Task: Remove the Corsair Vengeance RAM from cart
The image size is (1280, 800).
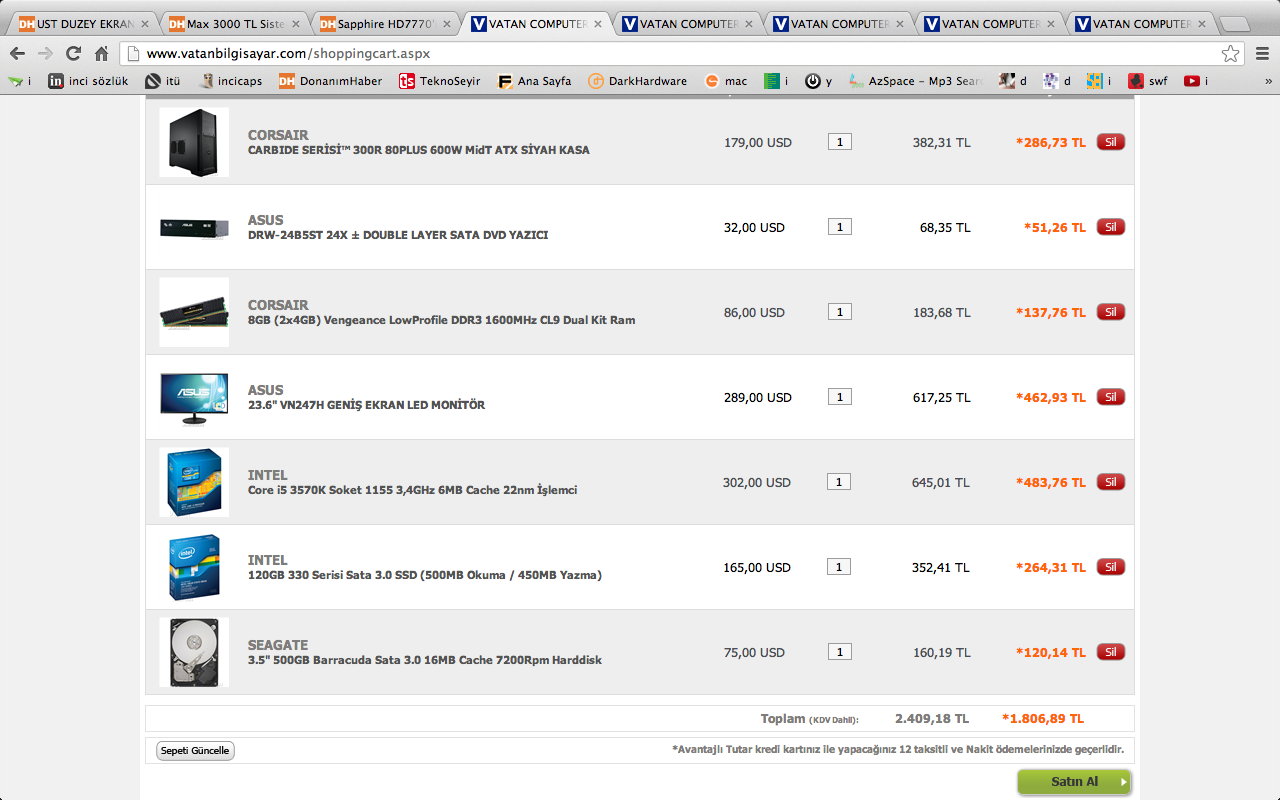Action: tap(1110, 312)
